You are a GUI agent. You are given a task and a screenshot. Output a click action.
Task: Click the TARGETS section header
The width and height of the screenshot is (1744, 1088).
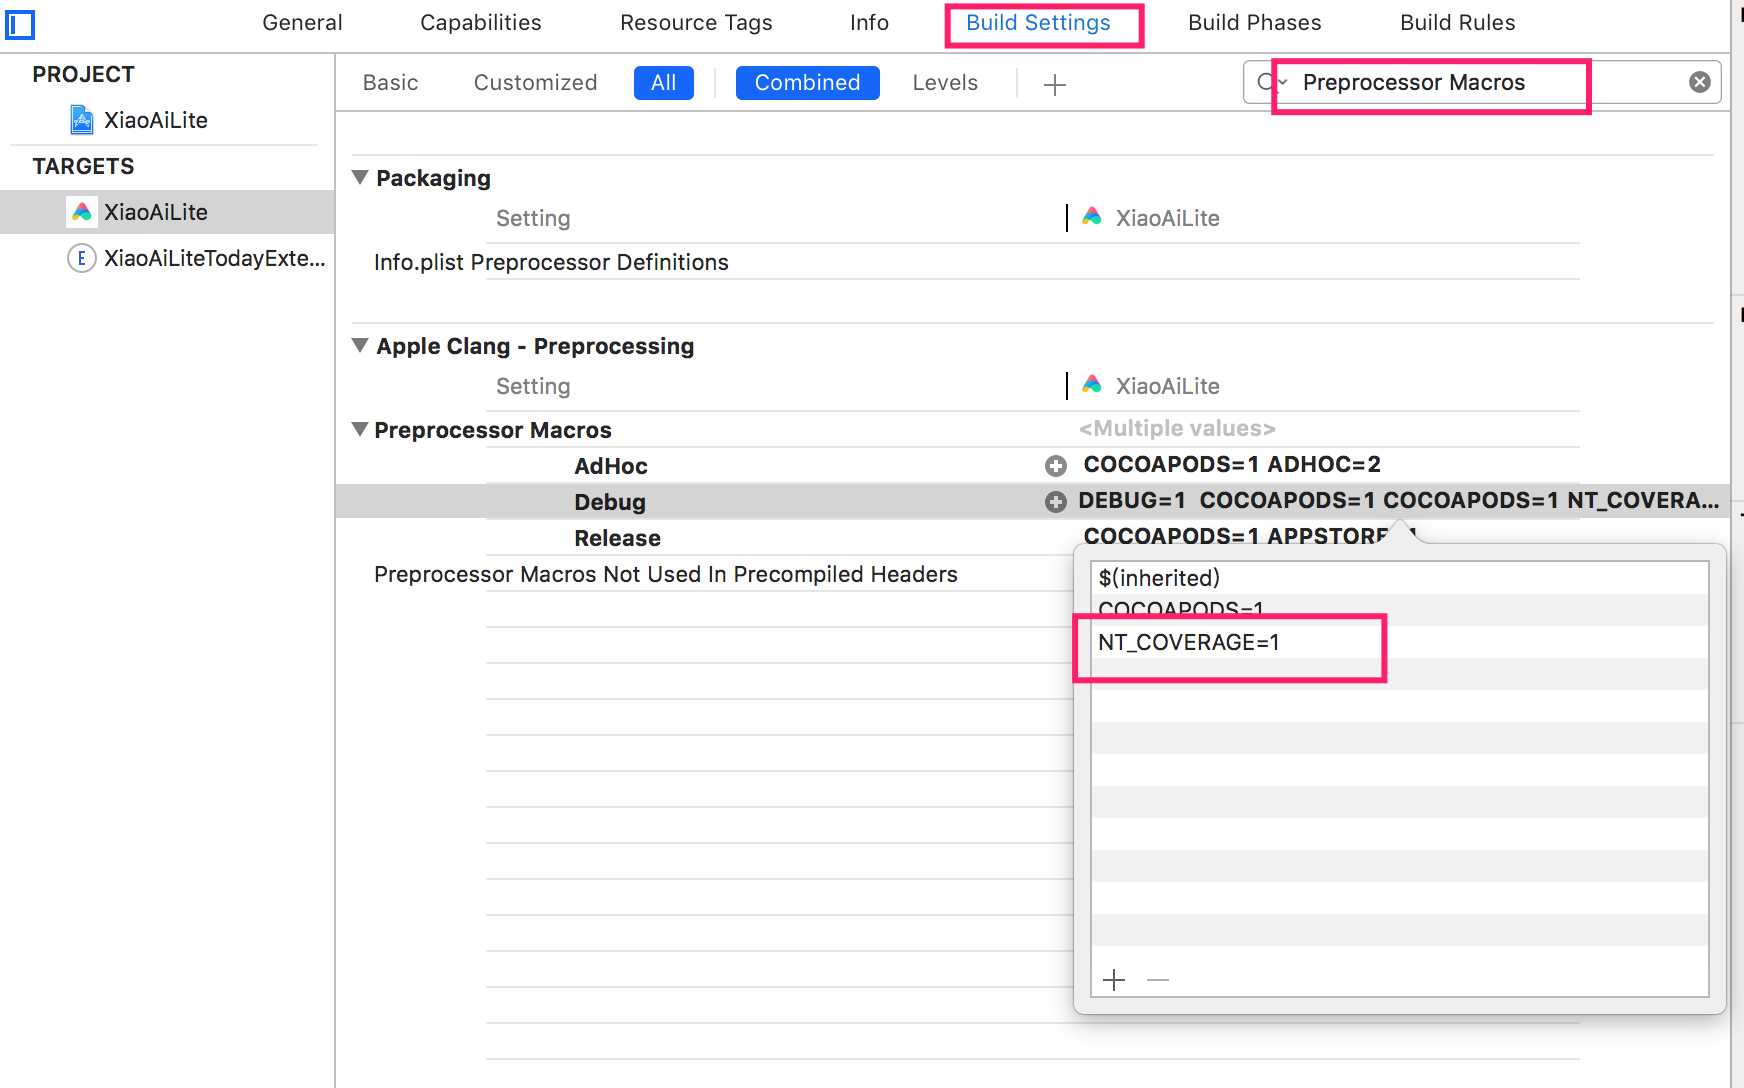[83, 166]
